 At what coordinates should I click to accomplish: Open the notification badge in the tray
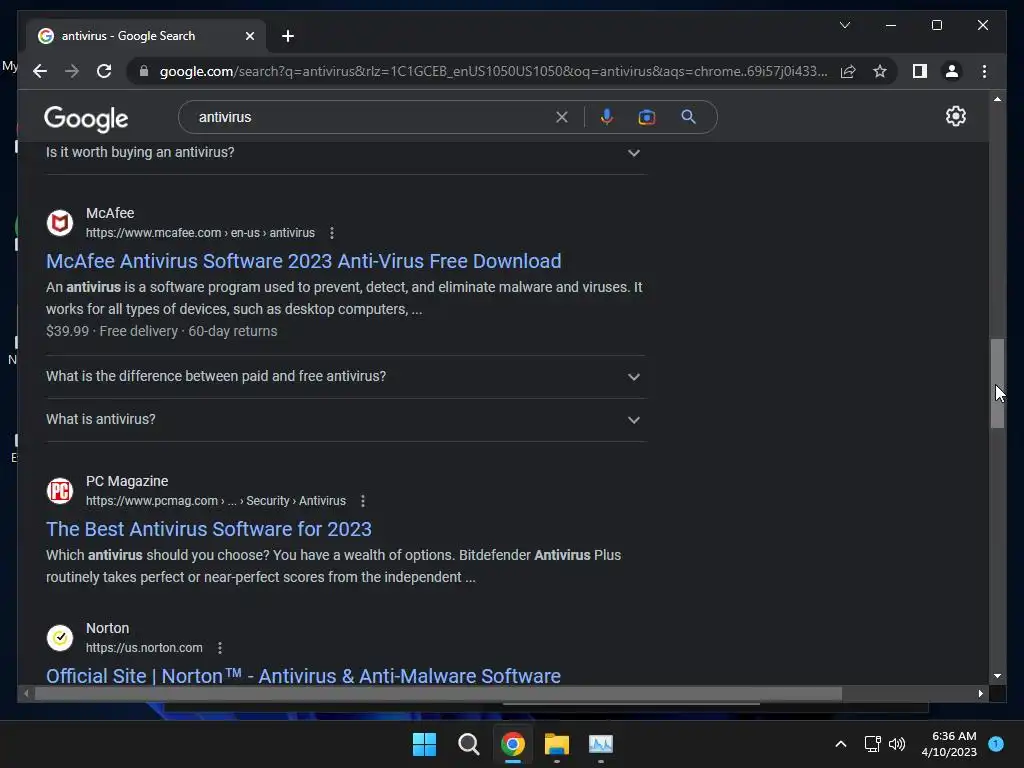(996, 744)
